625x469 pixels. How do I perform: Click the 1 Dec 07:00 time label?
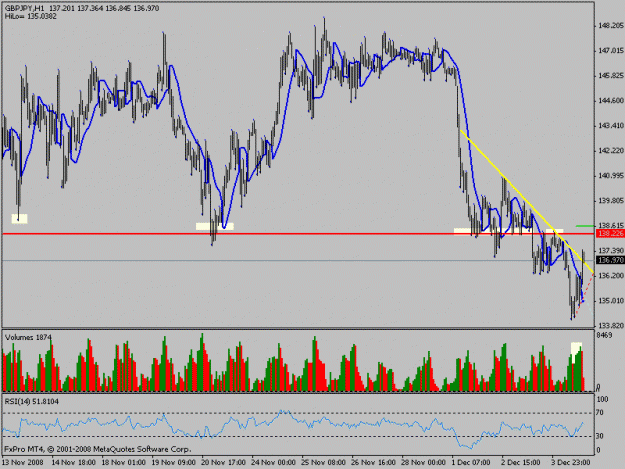pyautogui.click(x=472, y=462)
